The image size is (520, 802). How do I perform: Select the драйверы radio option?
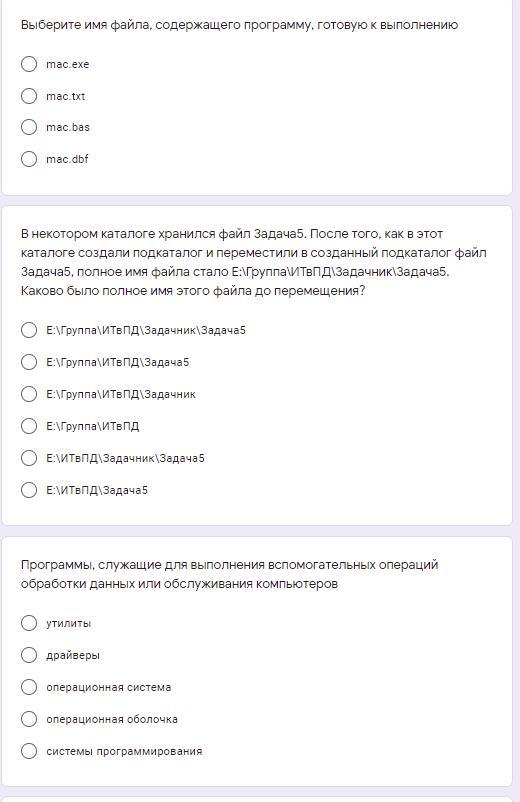click(x=29, y=655)
